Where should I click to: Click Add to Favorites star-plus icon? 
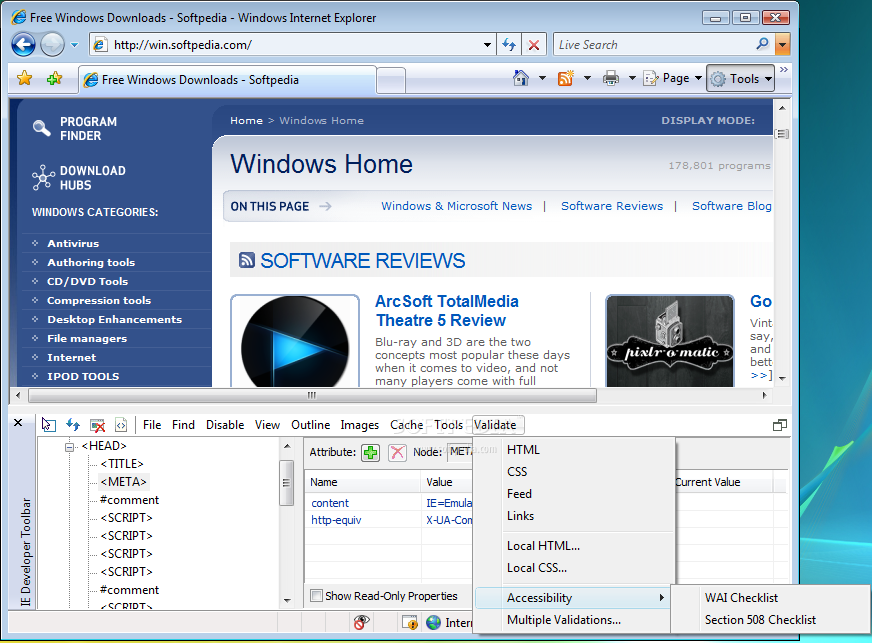[54, 78]
